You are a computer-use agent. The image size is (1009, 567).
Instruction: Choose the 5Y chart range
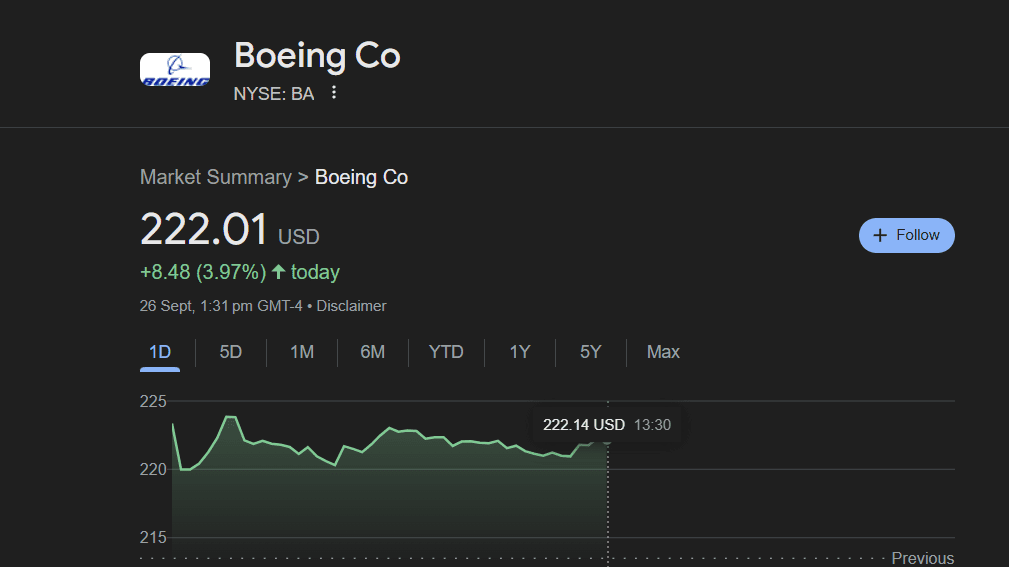tap(591, 352)
